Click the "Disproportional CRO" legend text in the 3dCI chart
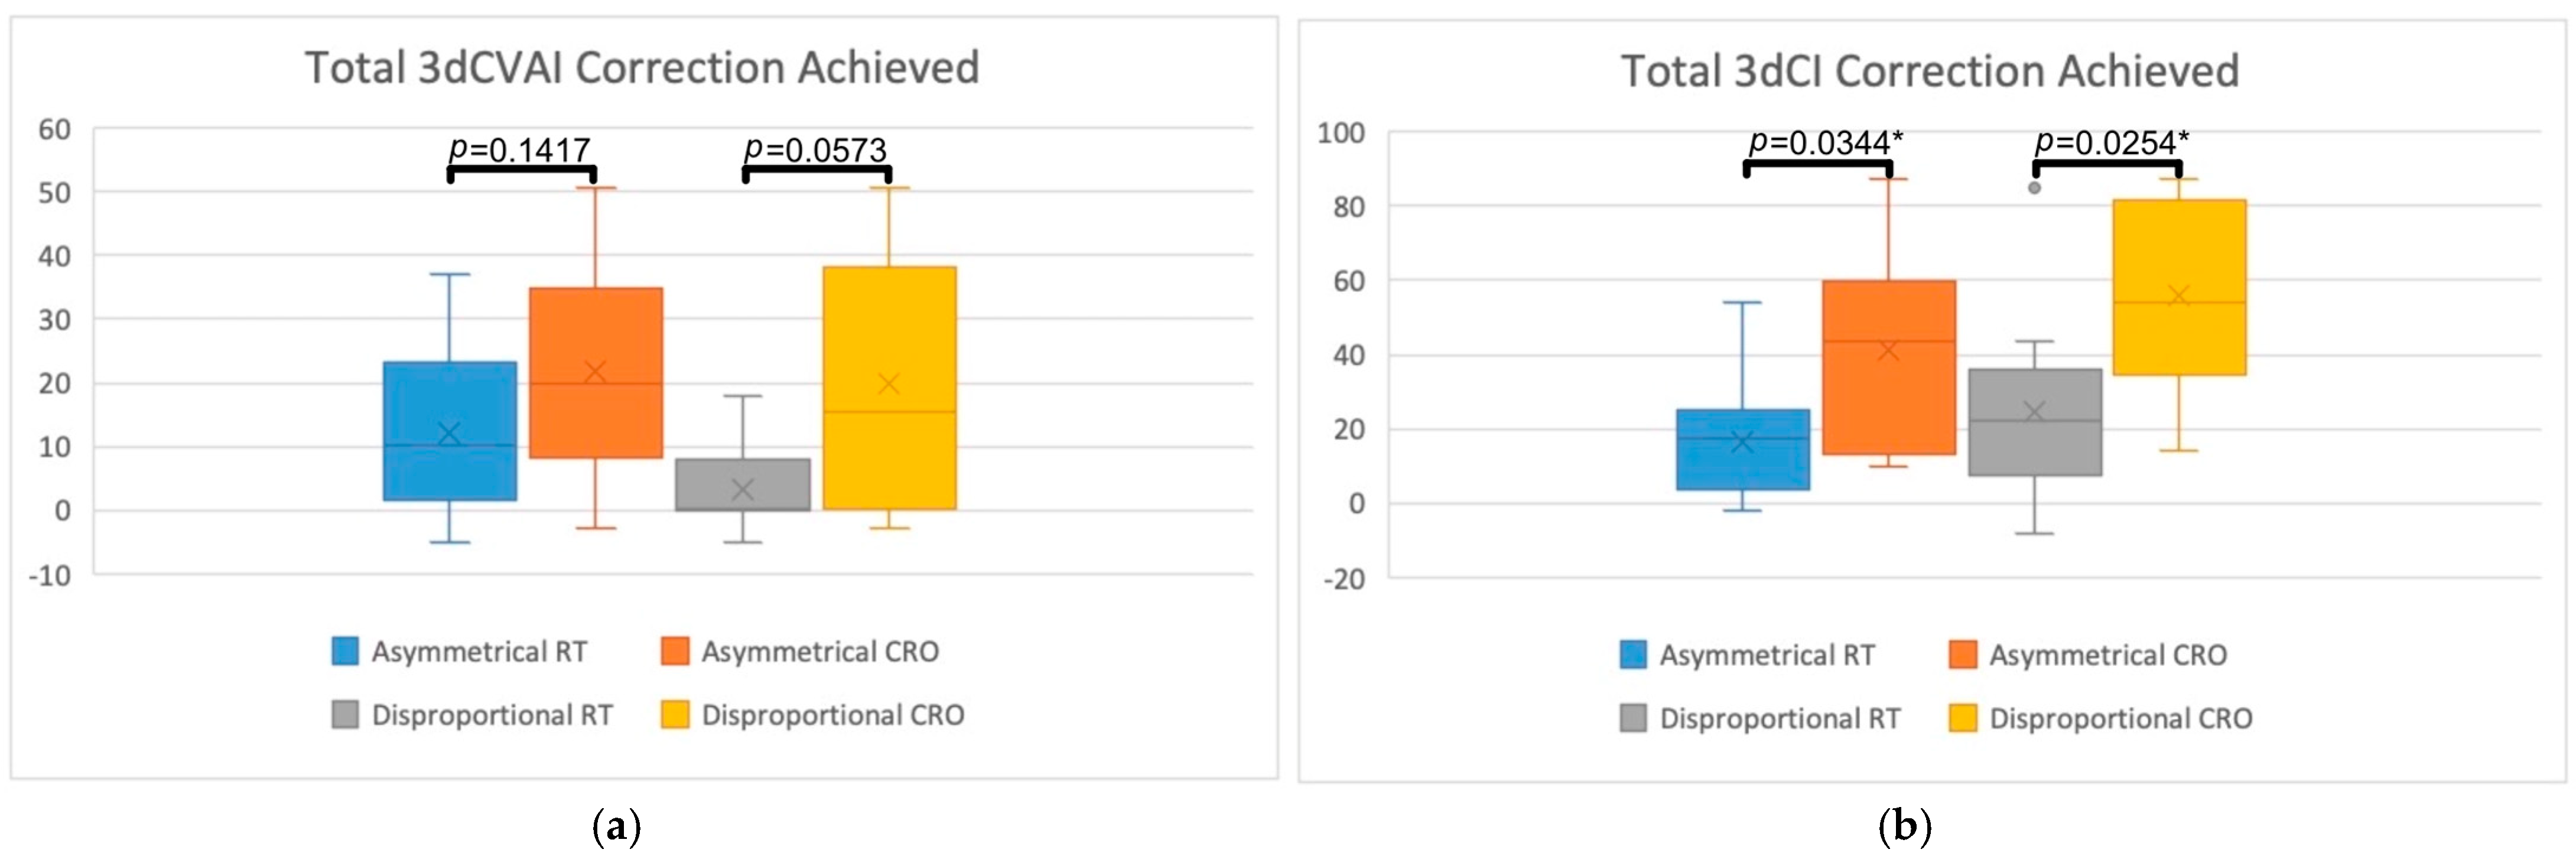 point(2120,718)
